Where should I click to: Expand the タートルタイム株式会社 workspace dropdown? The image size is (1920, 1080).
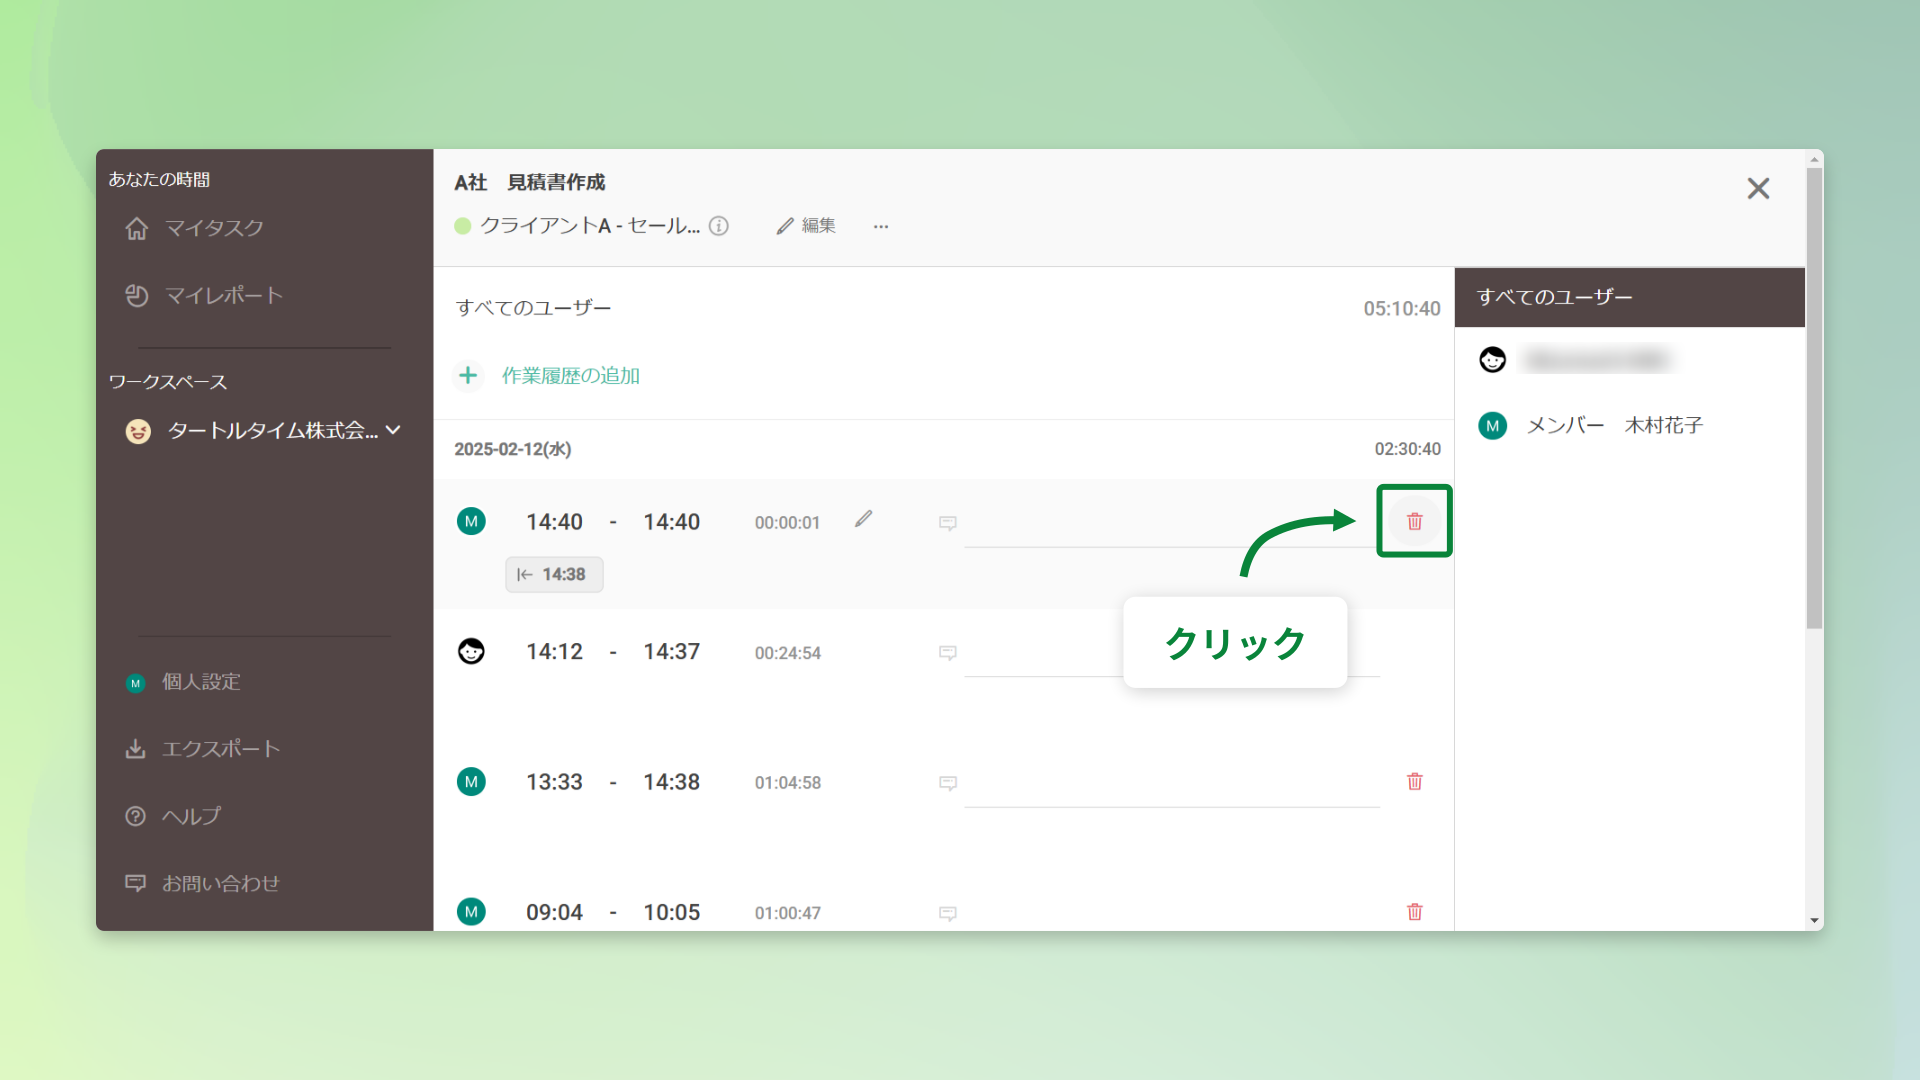coord(394,430)
